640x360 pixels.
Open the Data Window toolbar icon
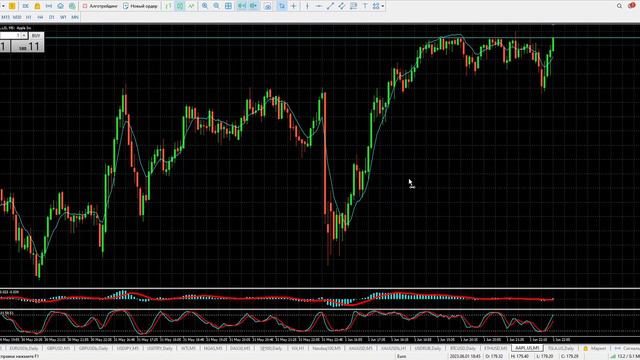pos(49,6)
